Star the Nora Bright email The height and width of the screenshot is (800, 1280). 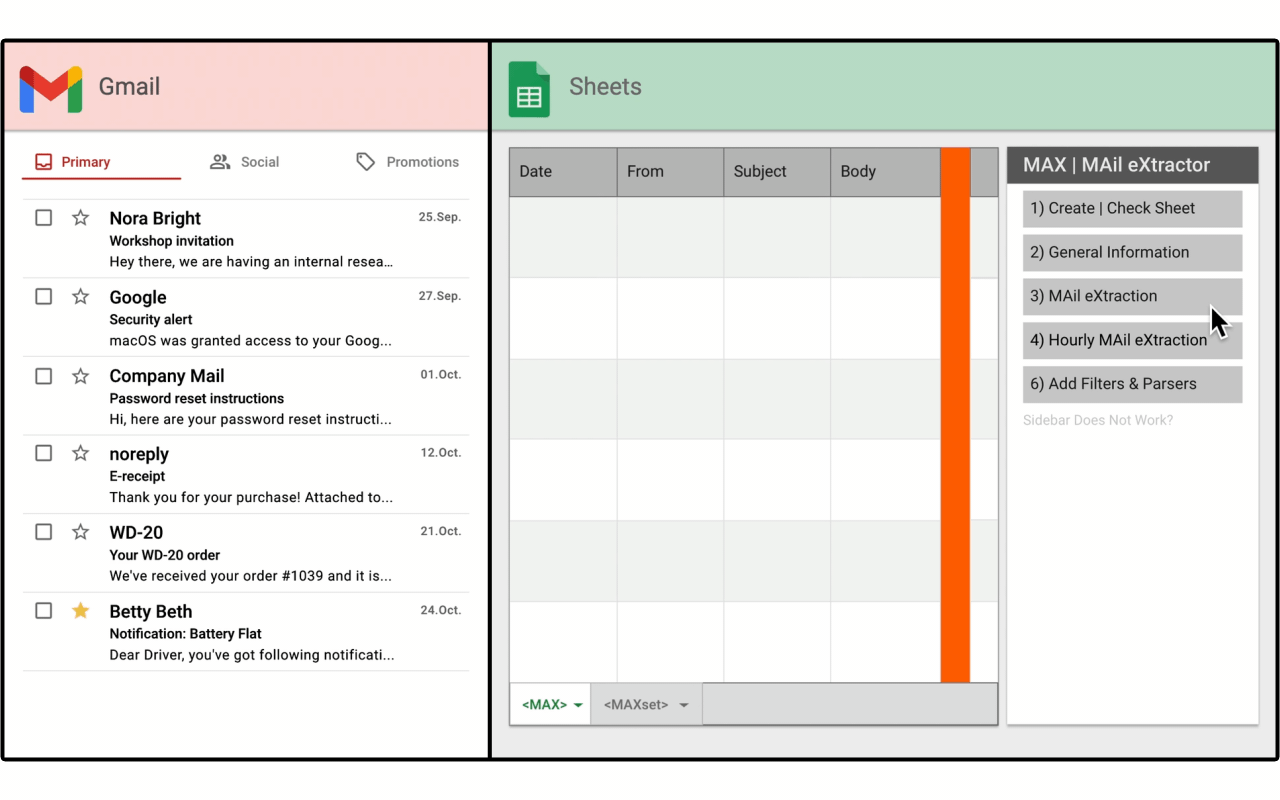tap(81, 218)
